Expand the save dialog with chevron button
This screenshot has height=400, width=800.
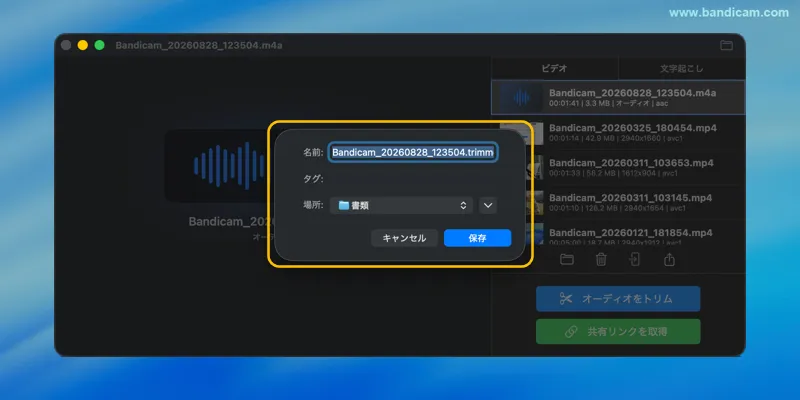point(488,205)
